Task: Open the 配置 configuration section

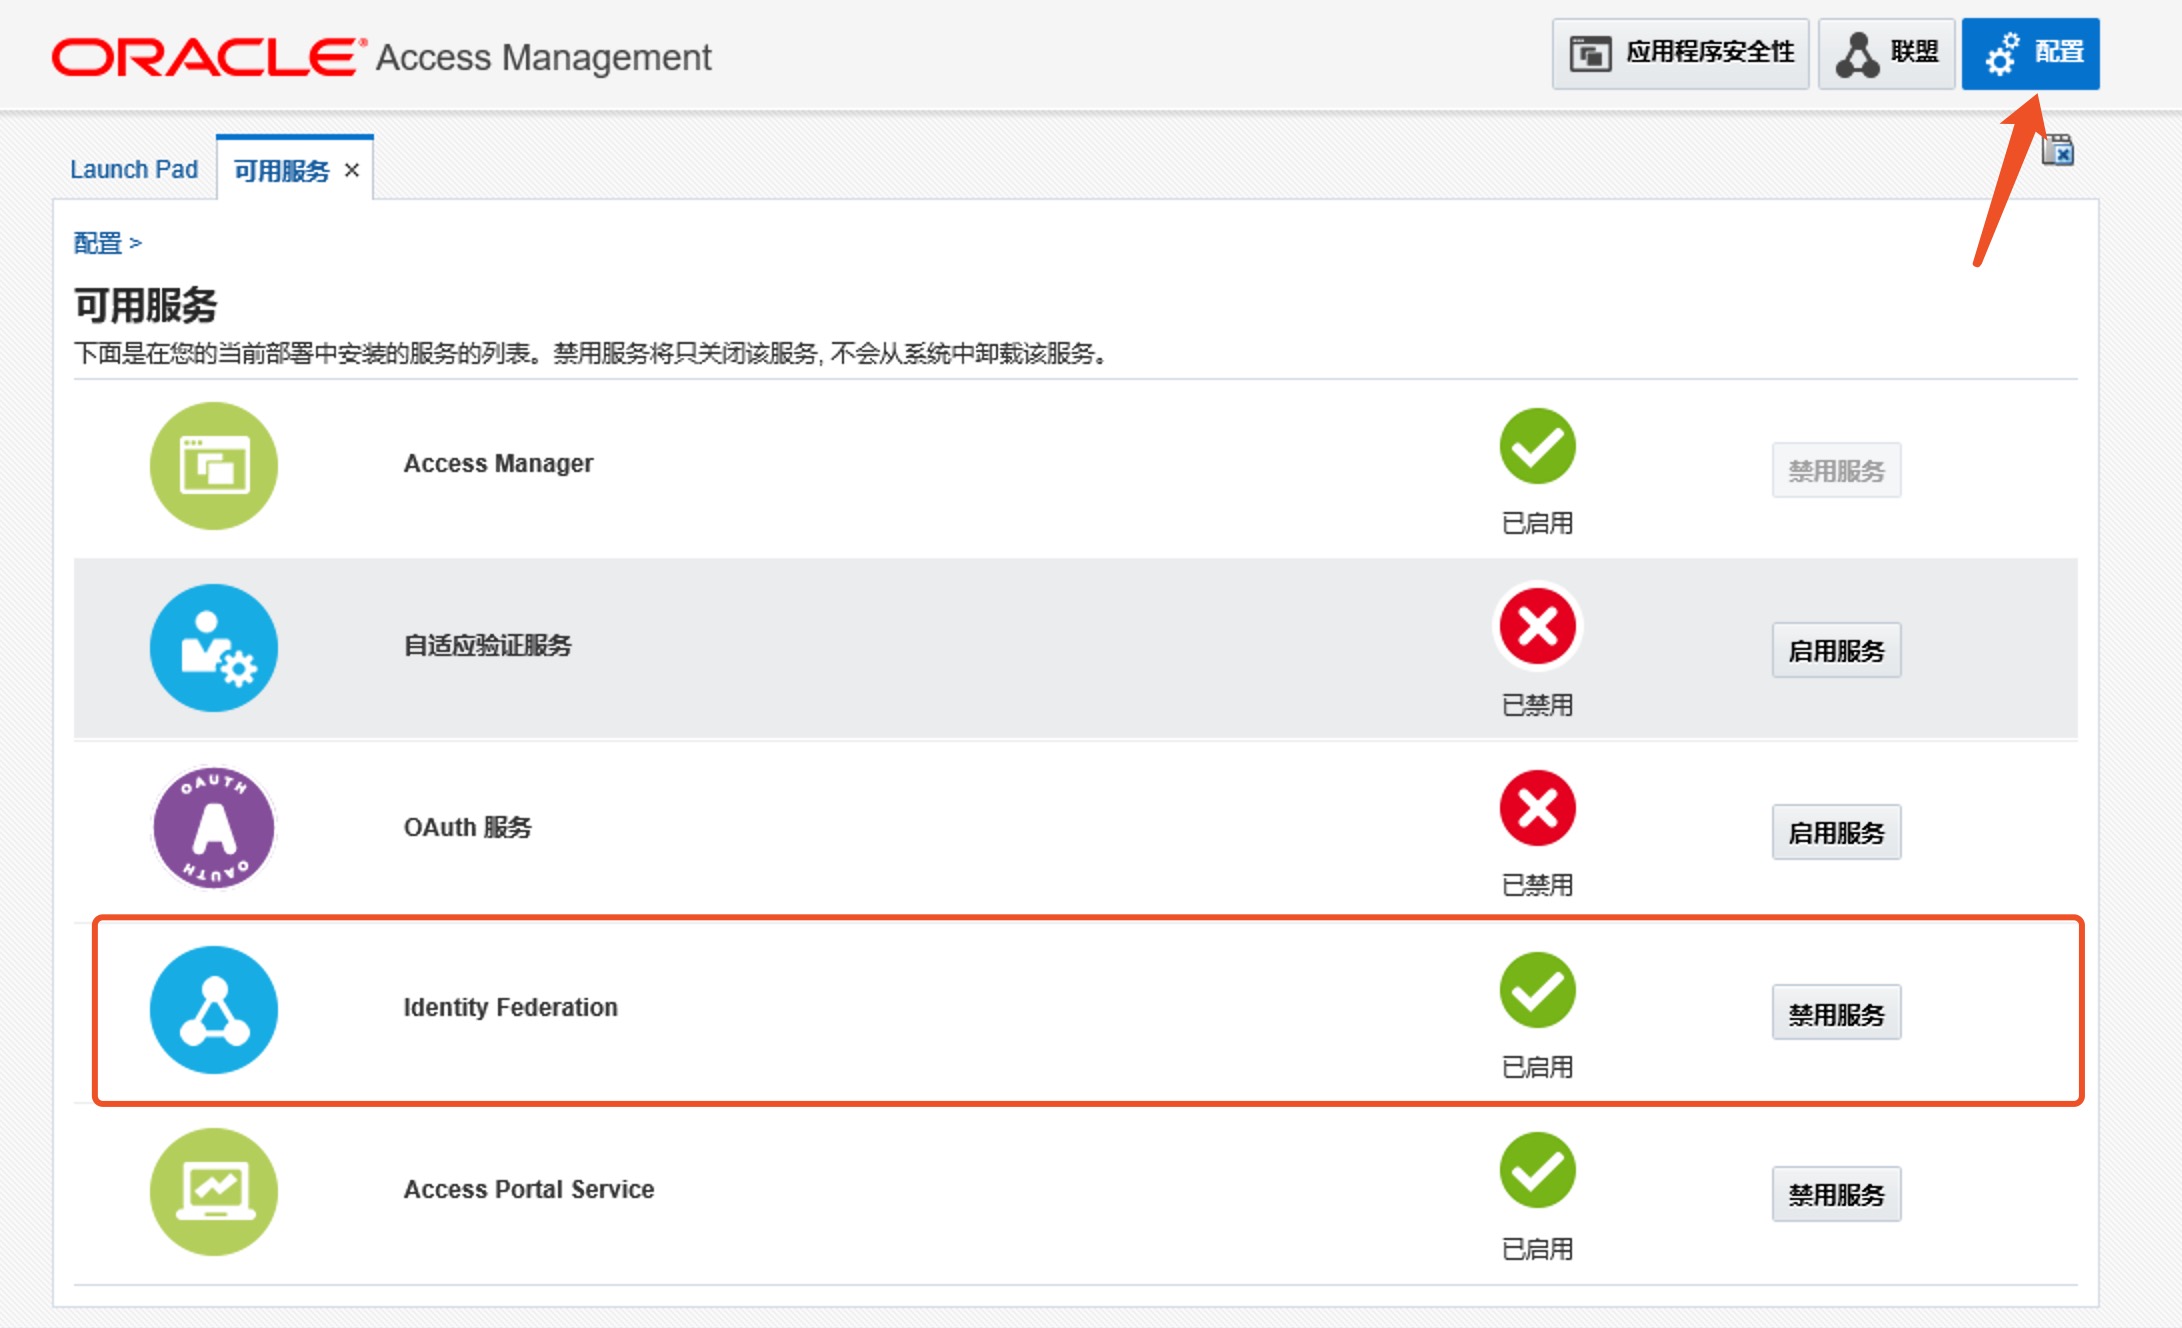Action: 2030,53
